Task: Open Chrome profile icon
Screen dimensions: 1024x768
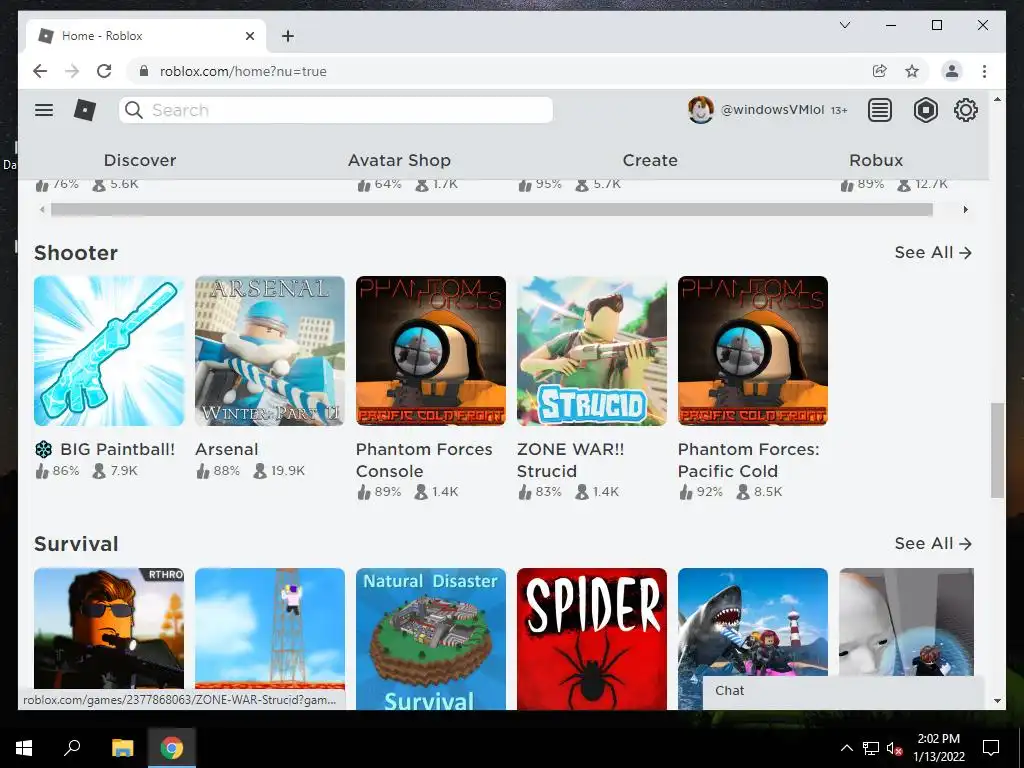Action: pyautogui.click(x=952, y=71)
